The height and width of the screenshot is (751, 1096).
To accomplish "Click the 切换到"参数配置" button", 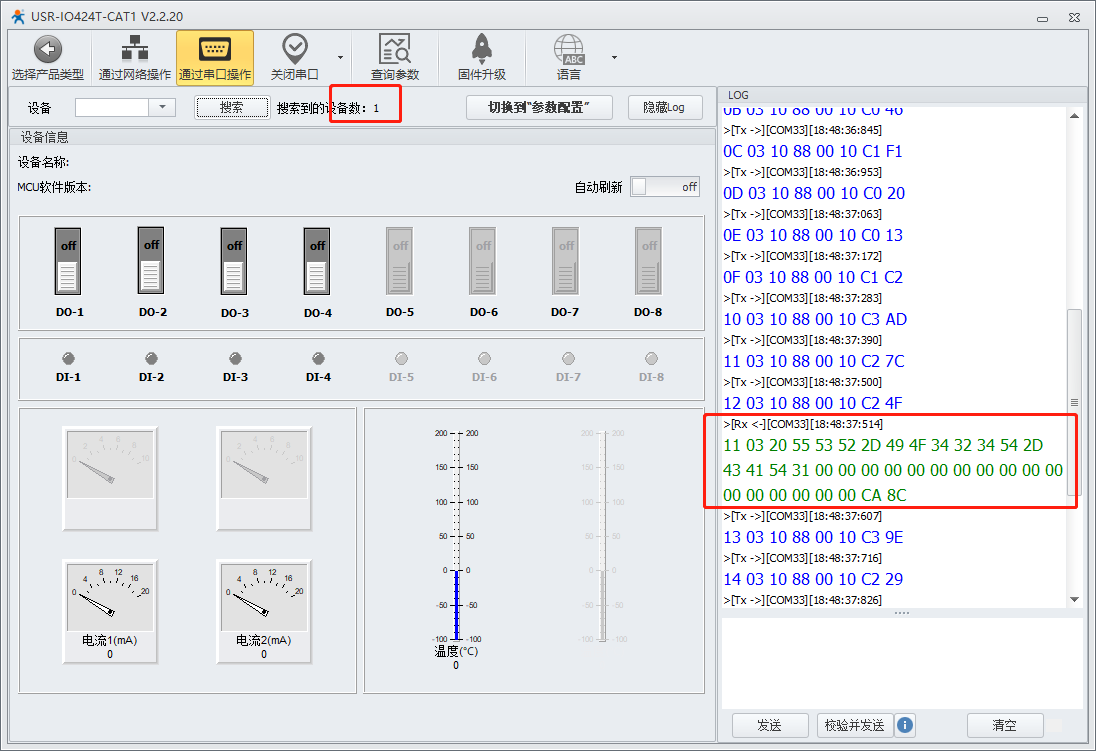I will coord(539,107).
